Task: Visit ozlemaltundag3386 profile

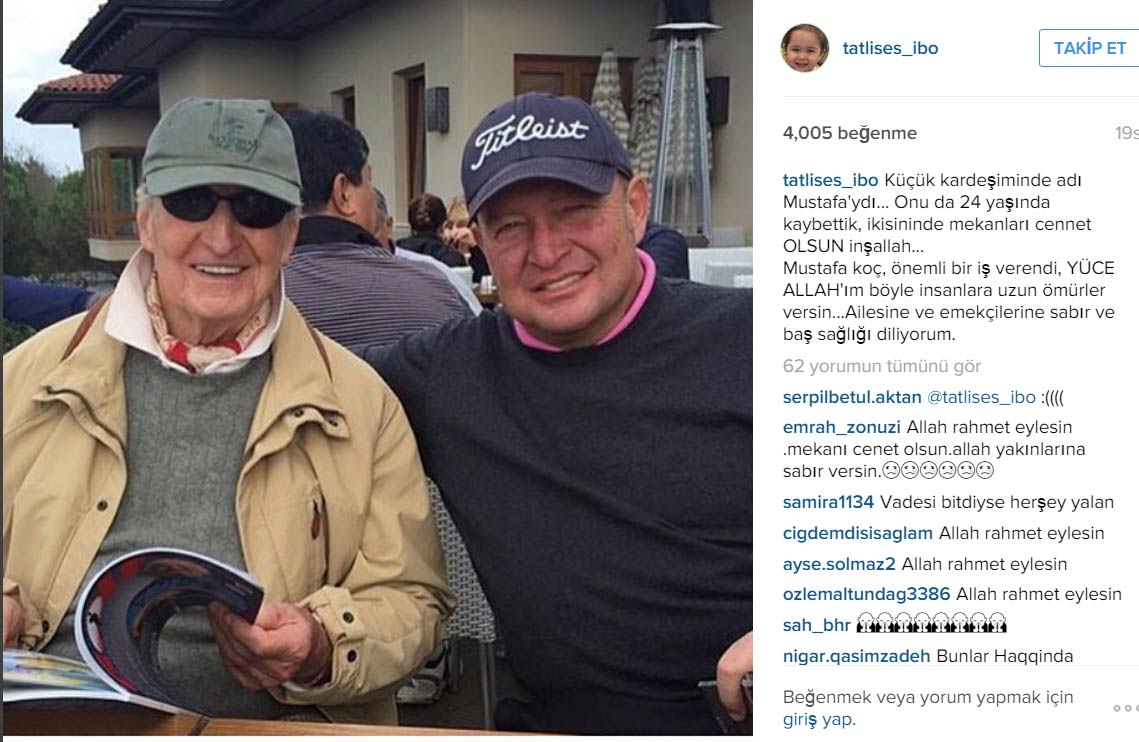Action: point(866,594)
